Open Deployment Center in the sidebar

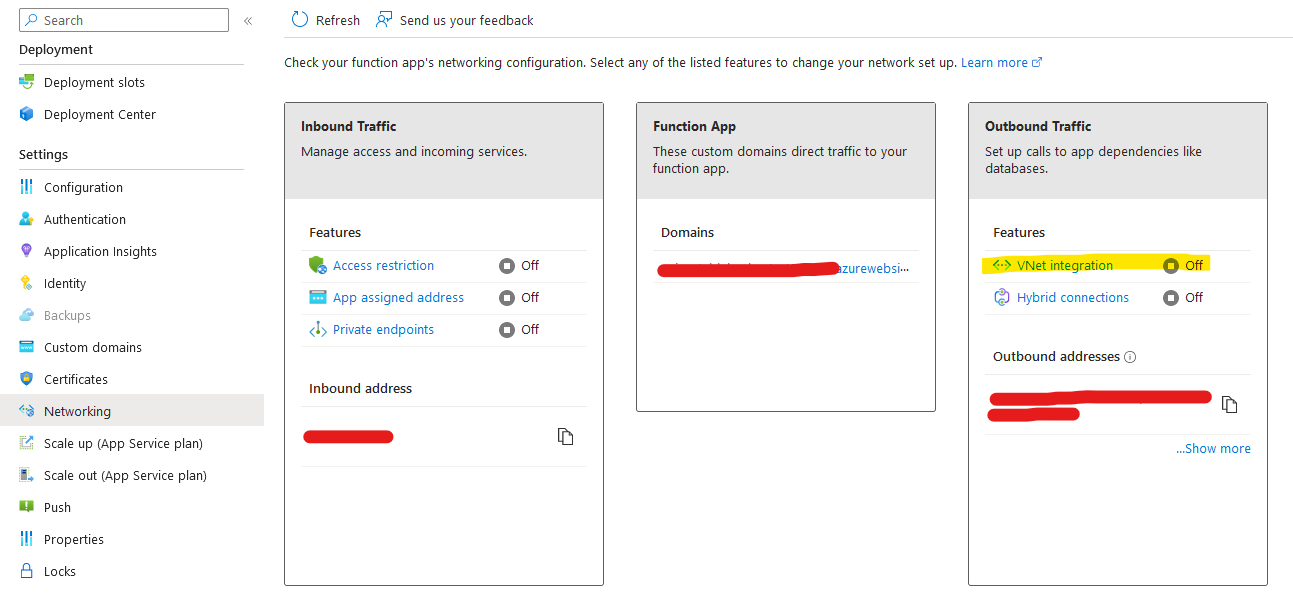99,114
